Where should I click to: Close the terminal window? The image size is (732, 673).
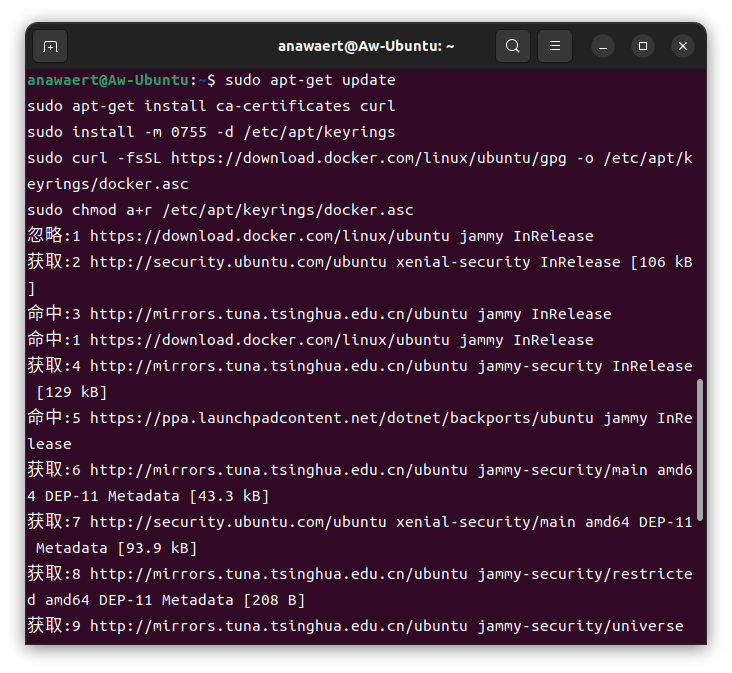[683, 46]
